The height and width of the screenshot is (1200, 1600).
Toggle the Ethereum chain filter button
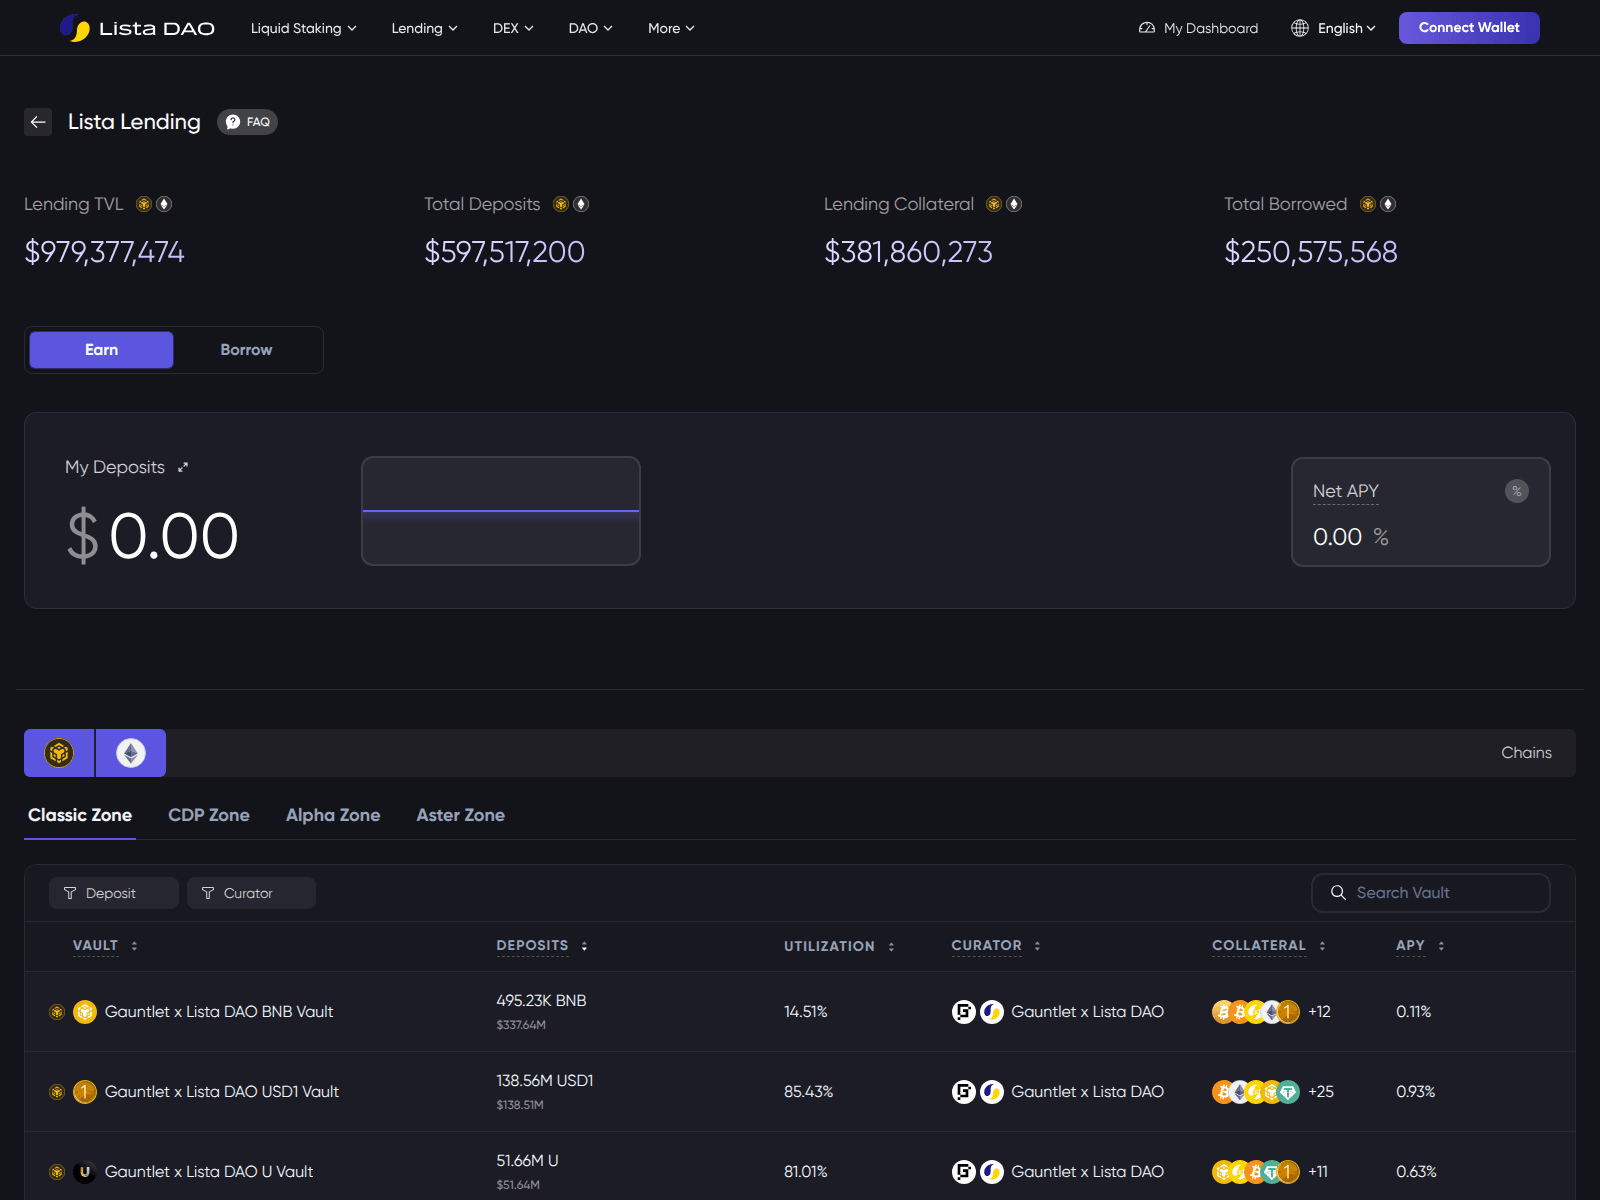click(131, 753)
